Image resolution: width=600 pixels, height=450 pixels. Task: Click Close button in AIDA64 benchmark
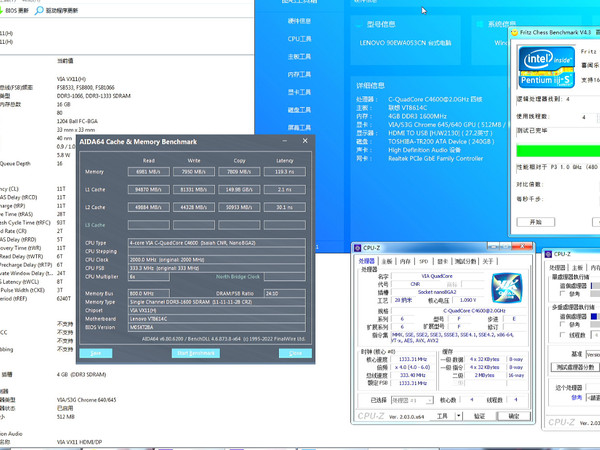tap(295, 353)
